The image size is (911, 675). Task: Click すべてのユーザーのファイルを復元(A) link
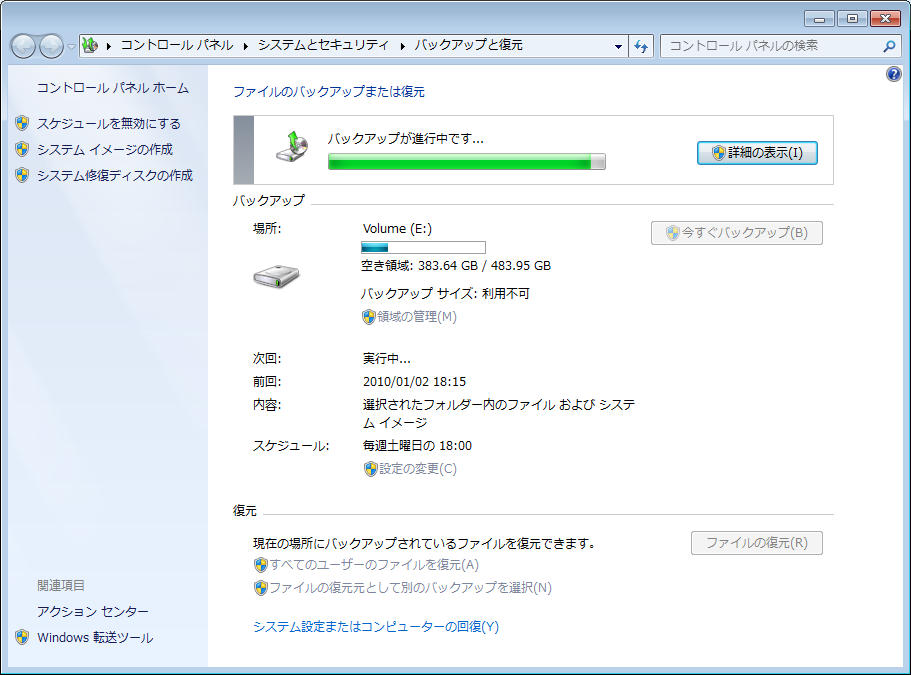(374, 565)
